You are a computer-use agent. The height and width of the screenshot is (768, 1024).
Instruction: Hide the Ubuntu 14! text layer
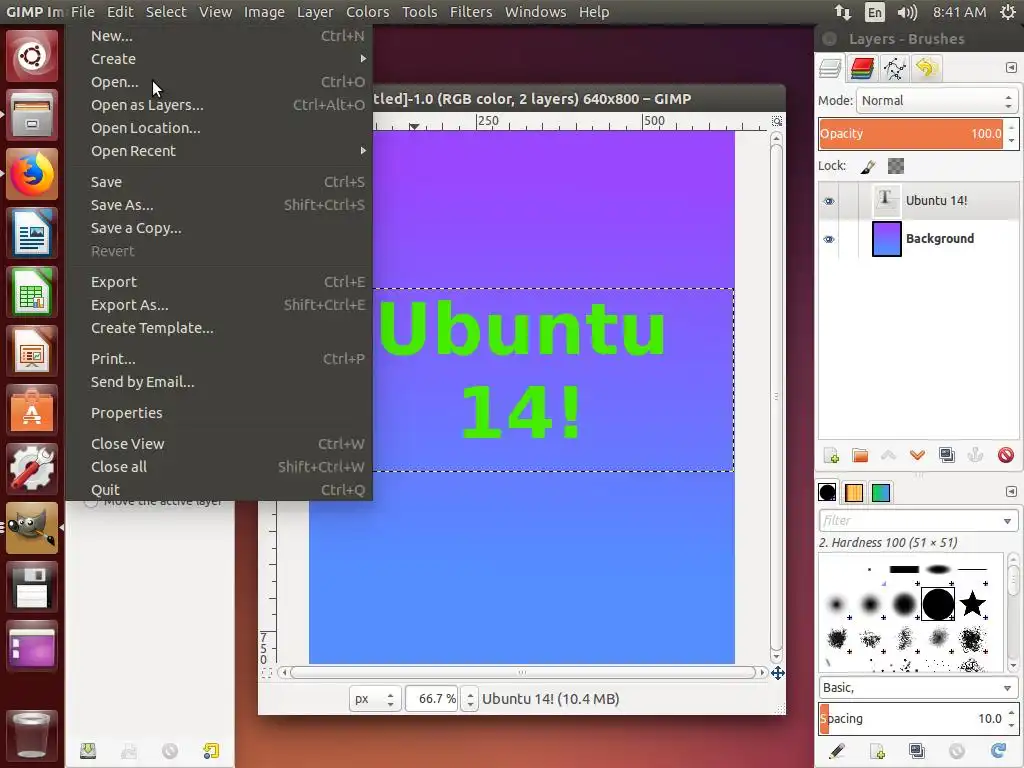pyautogui.click(x=829, y=201)
